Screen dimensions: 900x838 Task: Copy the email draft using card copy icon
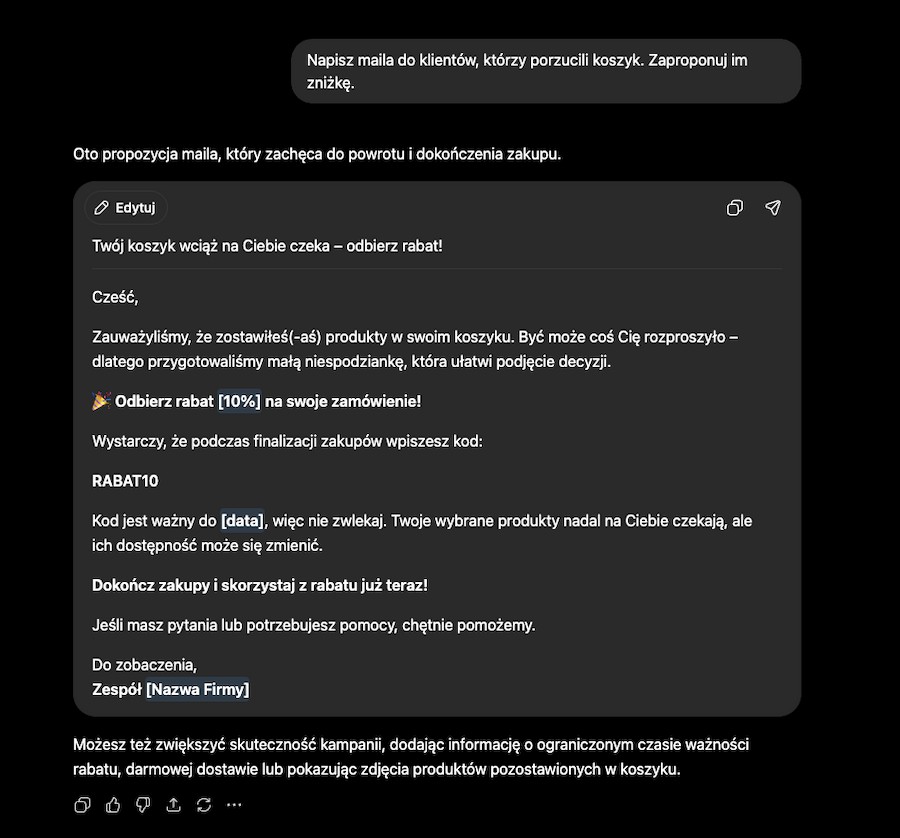point(735,208)
